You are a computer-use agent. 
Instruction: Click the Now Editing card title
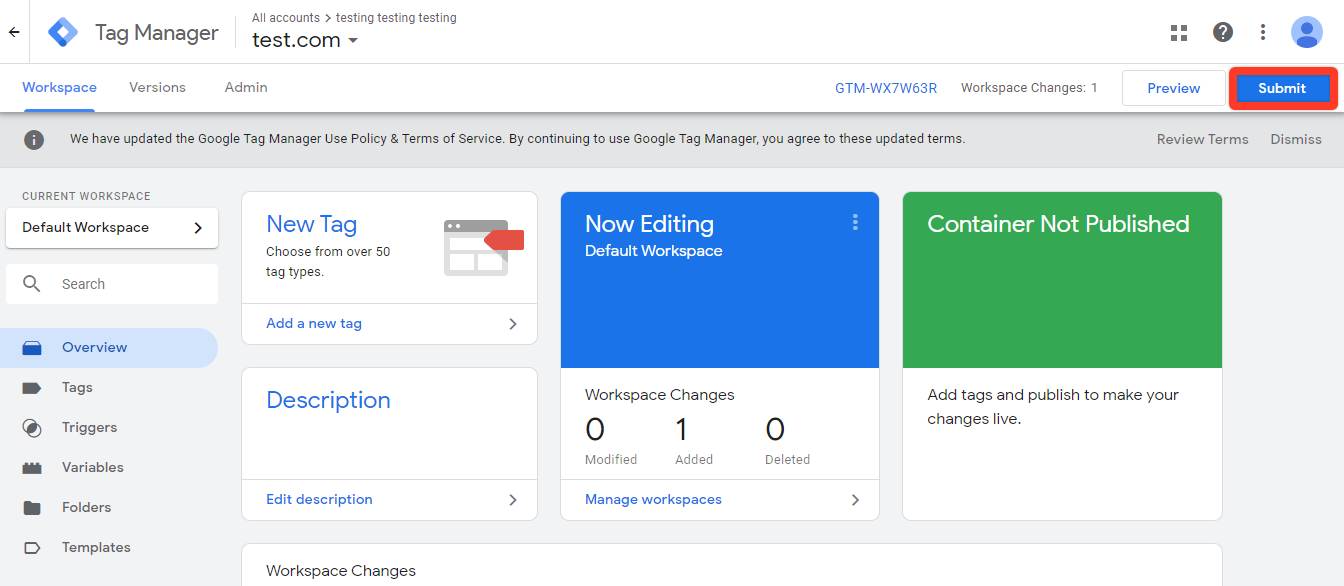coord(649,224)
